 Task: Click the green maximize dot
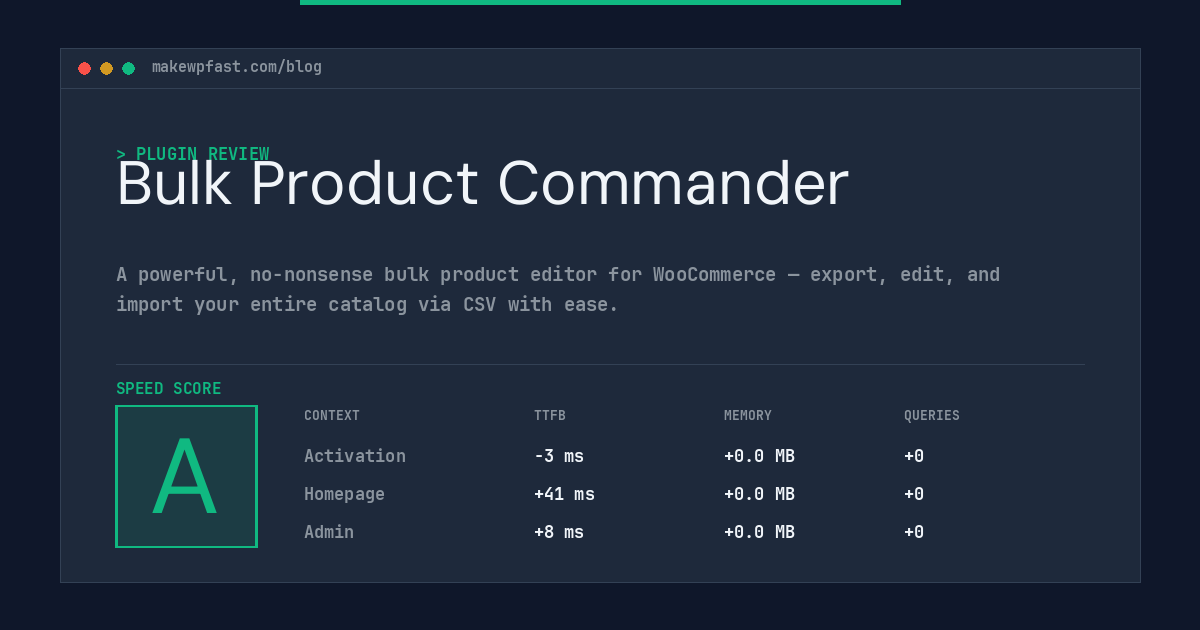pyautogui.click(x=128, y=68)
